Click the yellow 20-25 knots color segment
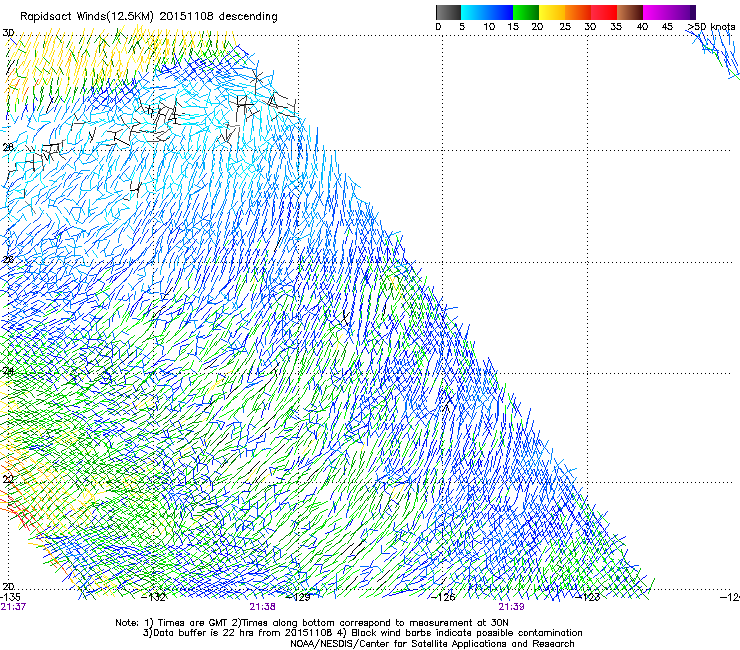The image size is (740, 650). point(552,12)
